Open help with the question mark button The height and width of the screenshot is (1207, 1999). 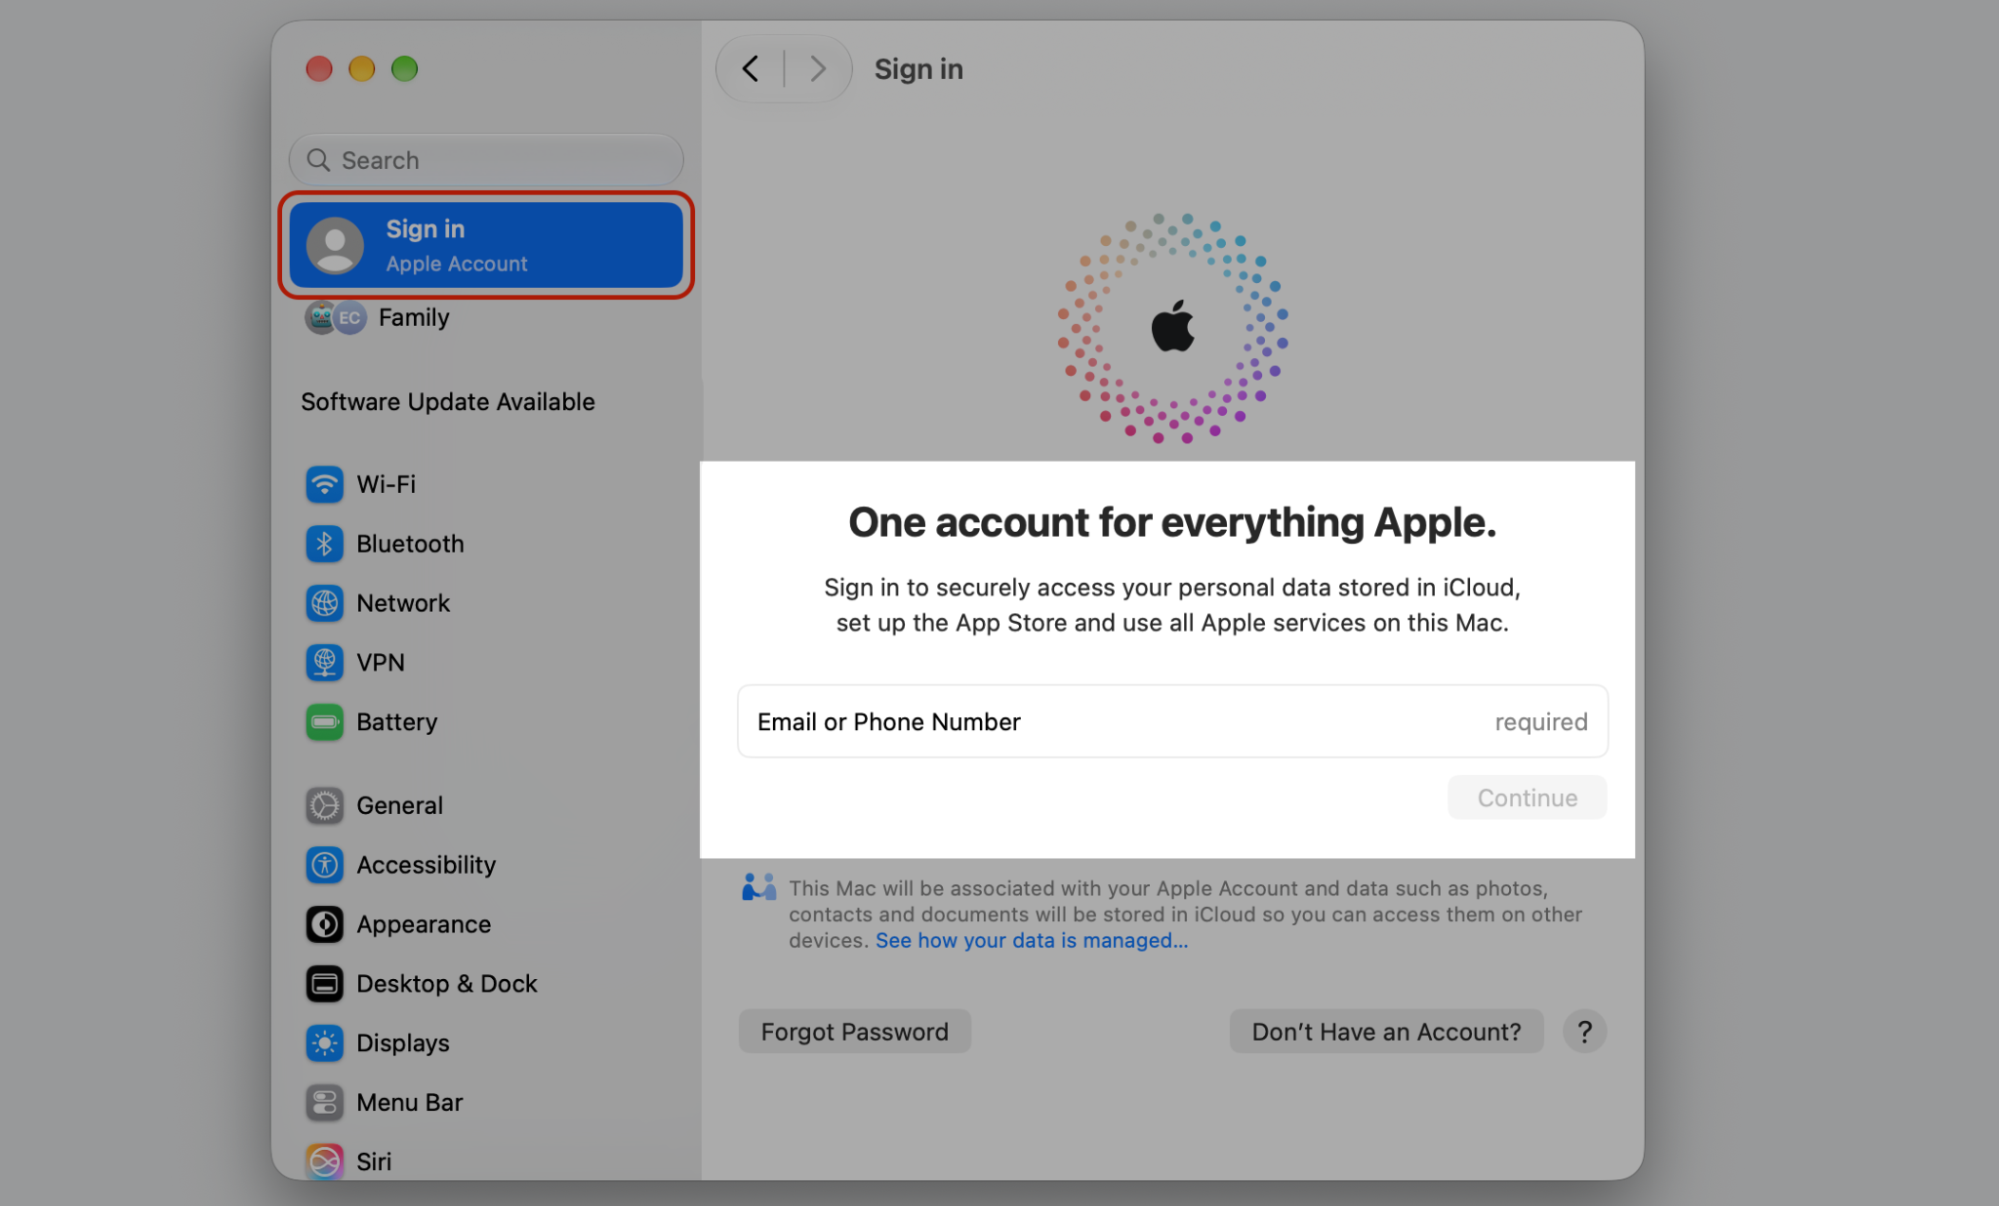tap(1584, 1032)
